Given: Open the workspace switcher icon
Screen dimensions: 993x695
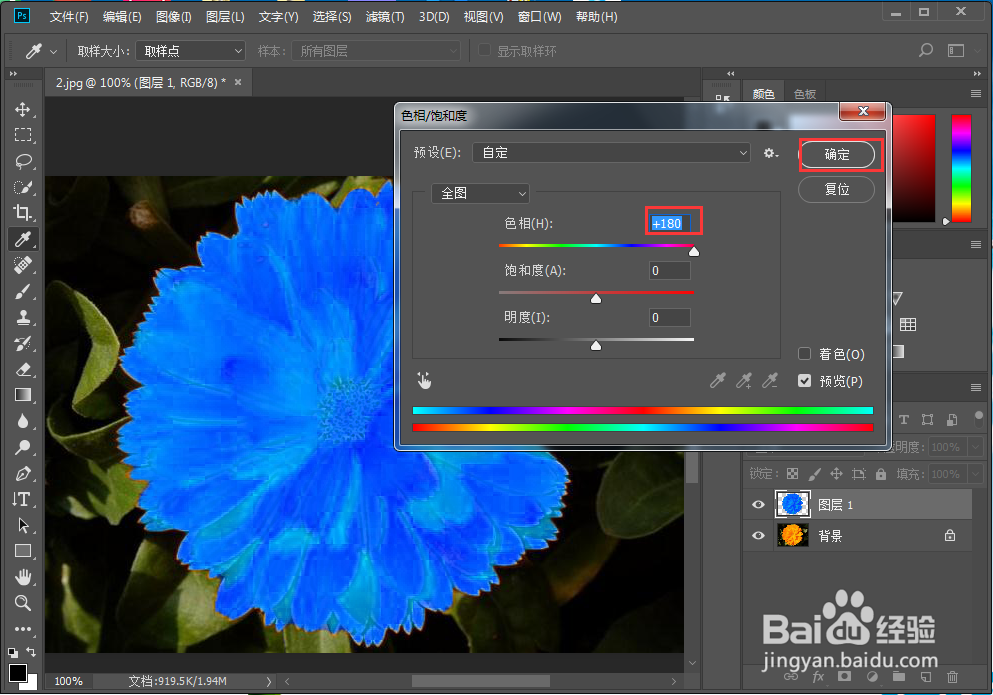Looking at the screenshot, I should click(x=956, y=50).
